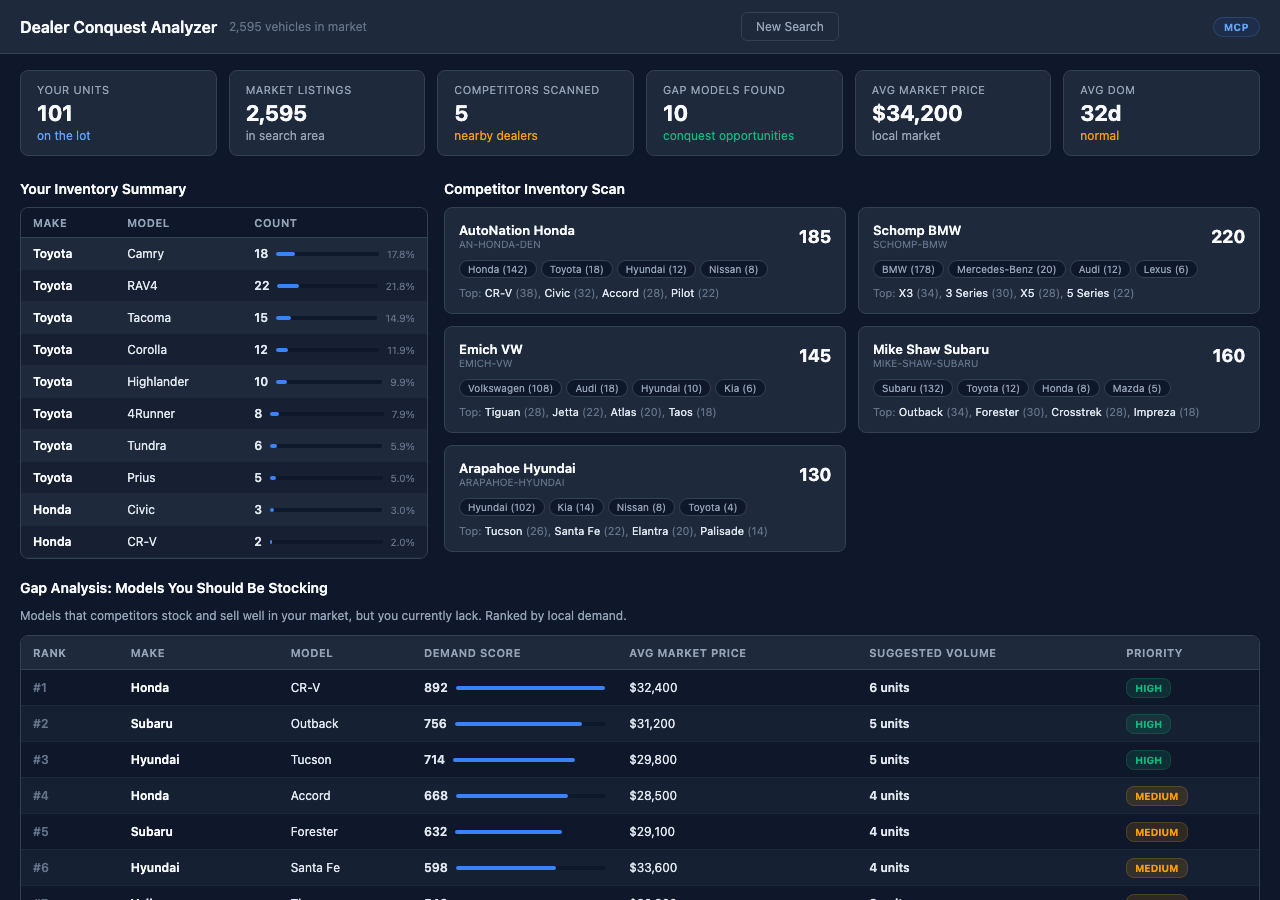The image size is (1280, 900).
Task: Select the Accord model cell
Action: 310,796
